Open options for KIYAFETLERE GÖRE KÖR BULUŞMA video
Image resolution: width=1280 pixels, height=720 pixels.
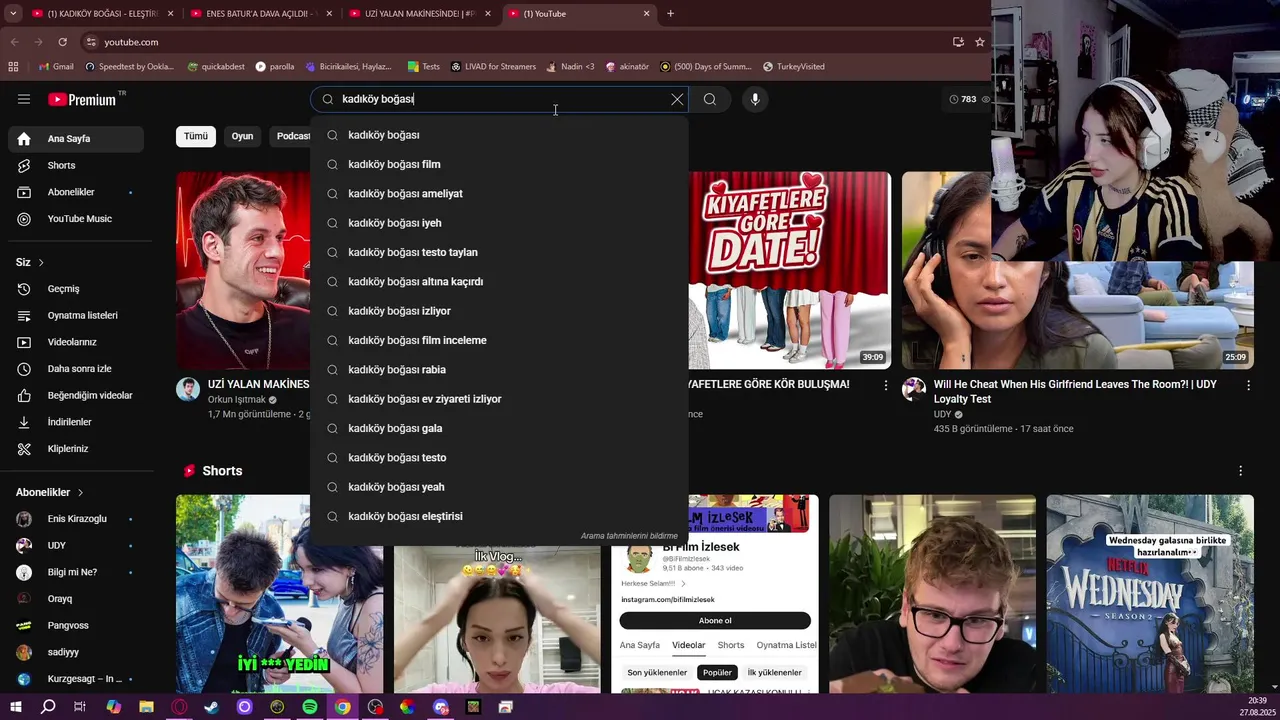pyautogui.click(x=886, y=385)
